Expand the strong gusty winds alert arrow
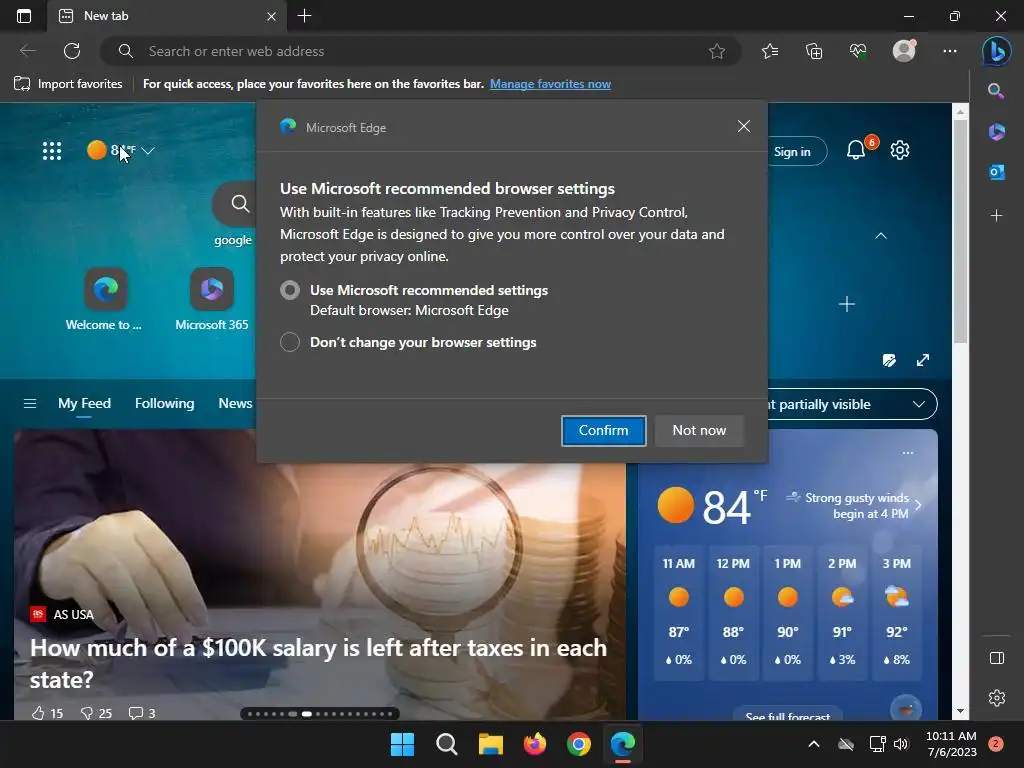Screen dimensions: 1024x768 point(918,505)
